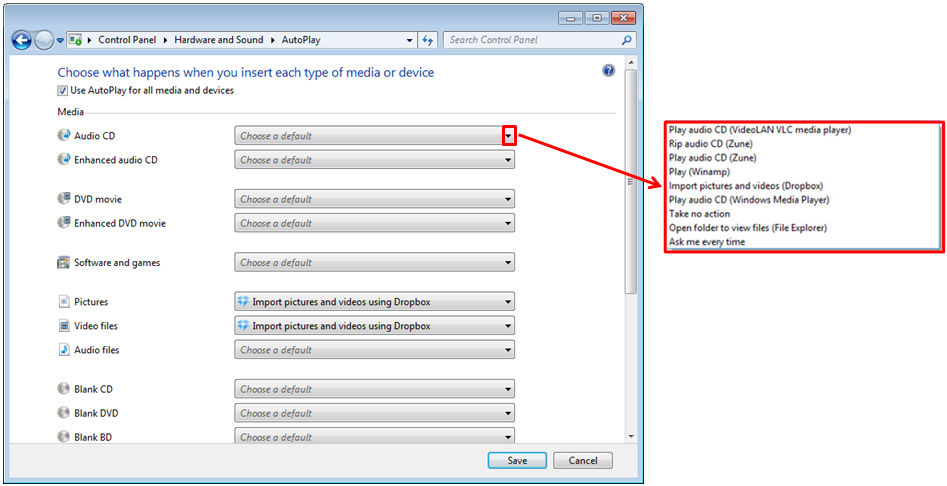
Task: Open the Blank CD default dropdown
Action: point(374,389)
